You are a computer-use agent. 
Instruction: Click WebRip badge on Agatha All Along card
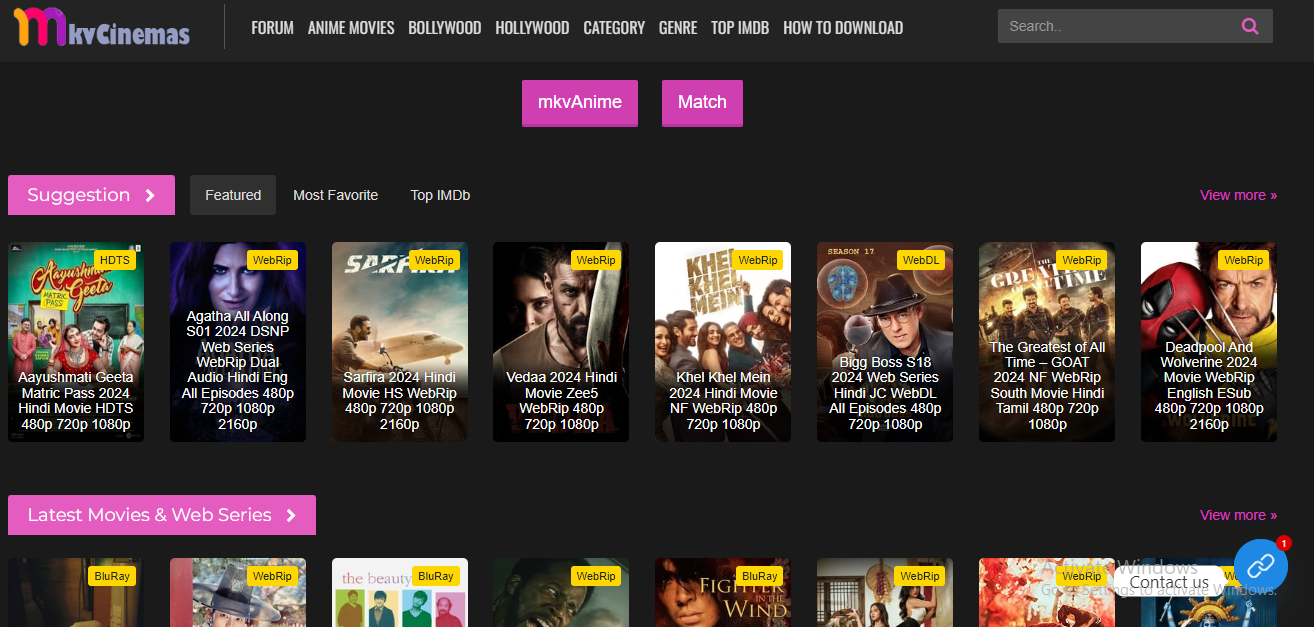[x=272, y=260]
